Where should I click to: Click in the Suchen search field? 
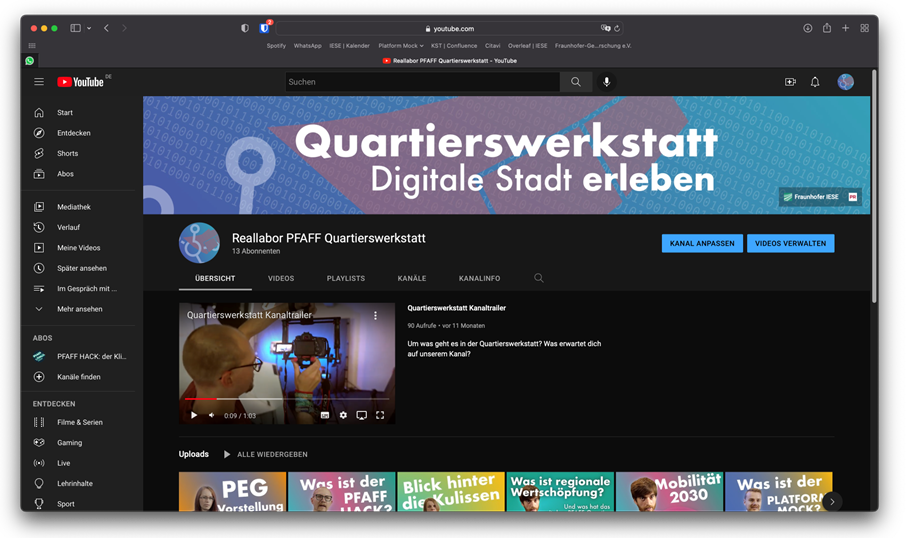(422, 82)
